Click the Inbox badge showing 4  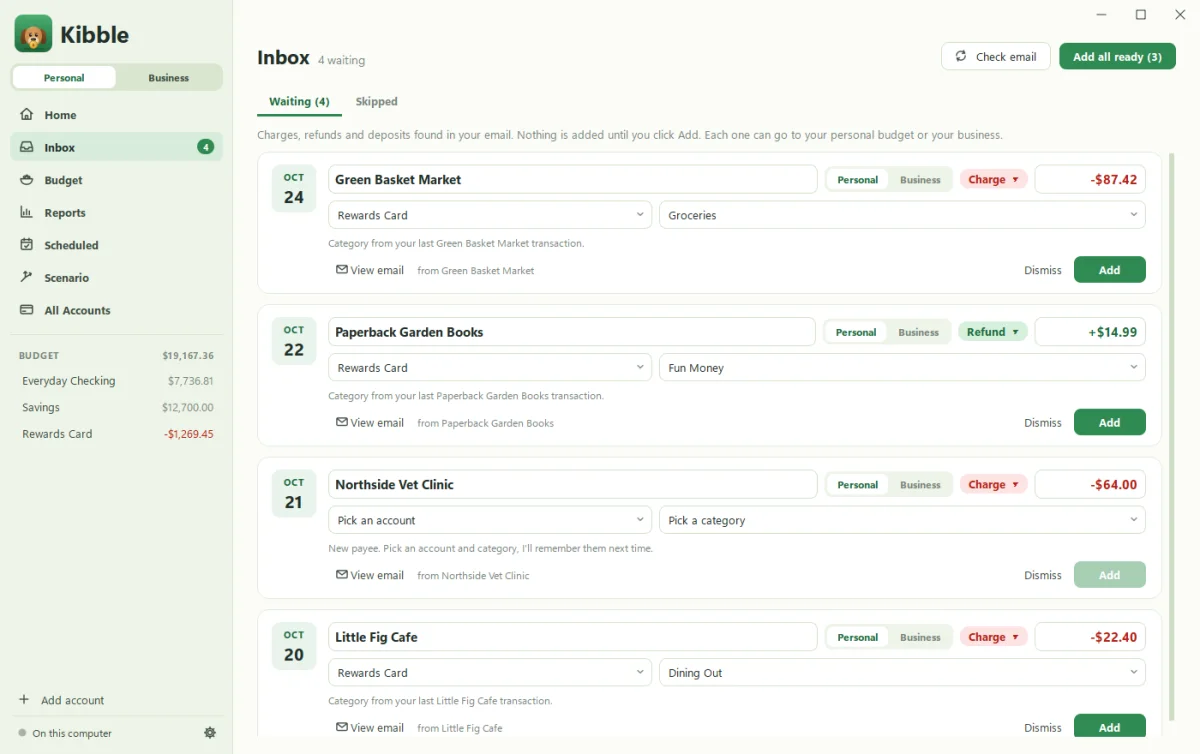click(x=205, y=147)
